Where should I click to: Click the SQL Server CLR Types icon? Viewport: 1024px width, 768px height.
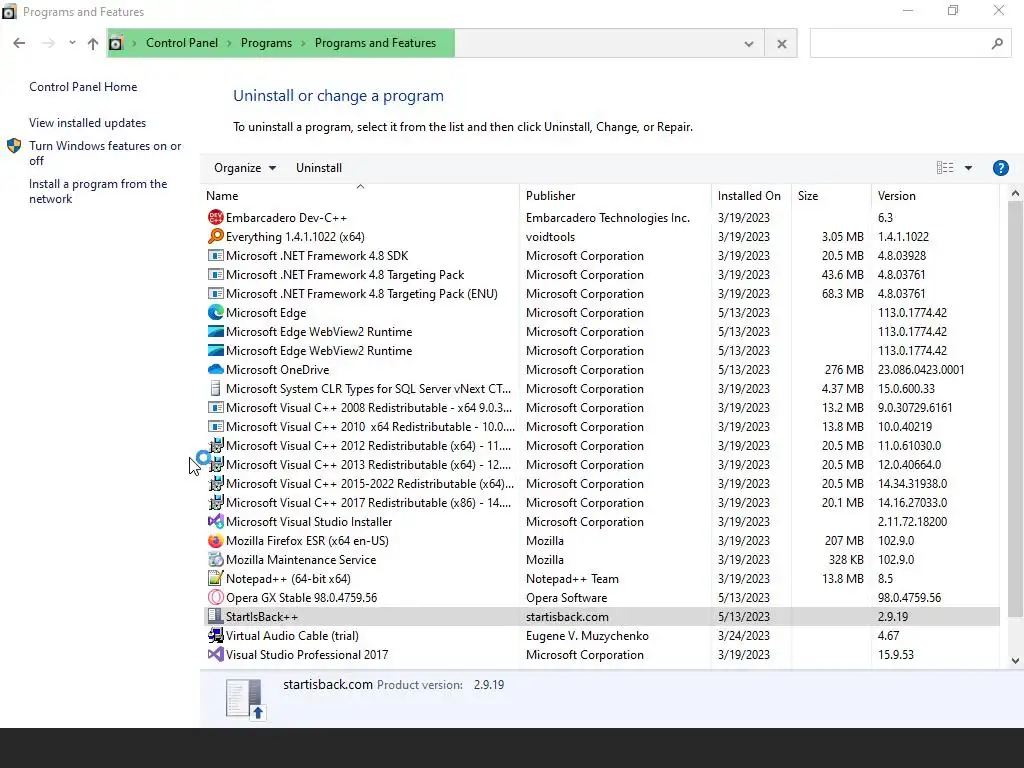pyautogui.click(x=216, y=388)
